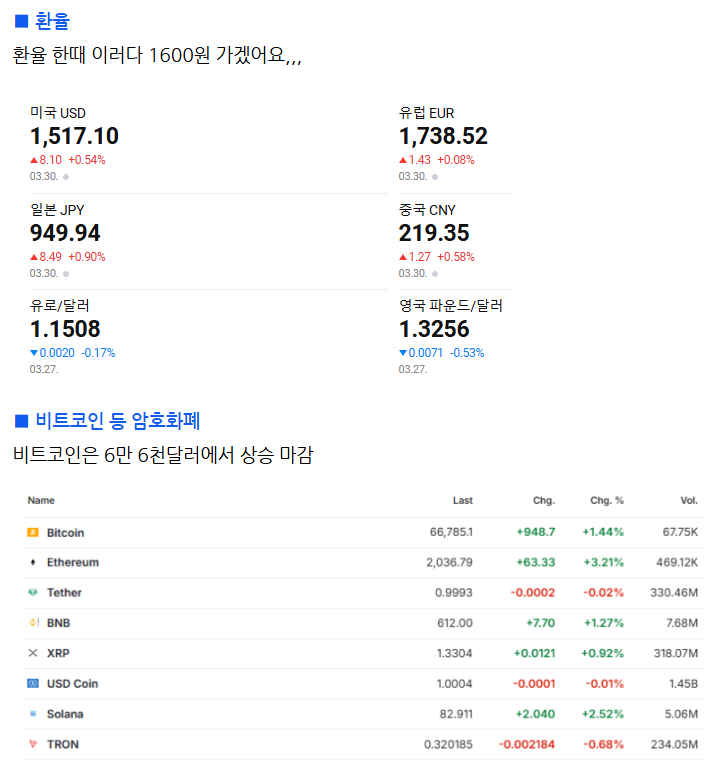Sort by Last price column header
Image resolution: width=709 pixels, height=766 pixels.
click(462, 500)
